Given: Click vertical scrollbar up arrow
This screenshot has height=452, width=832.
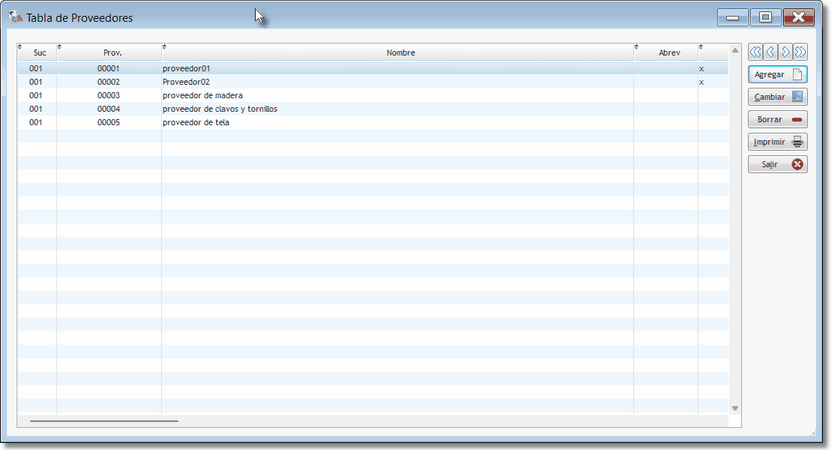Looking at the screenshot, I should point(735,50).
